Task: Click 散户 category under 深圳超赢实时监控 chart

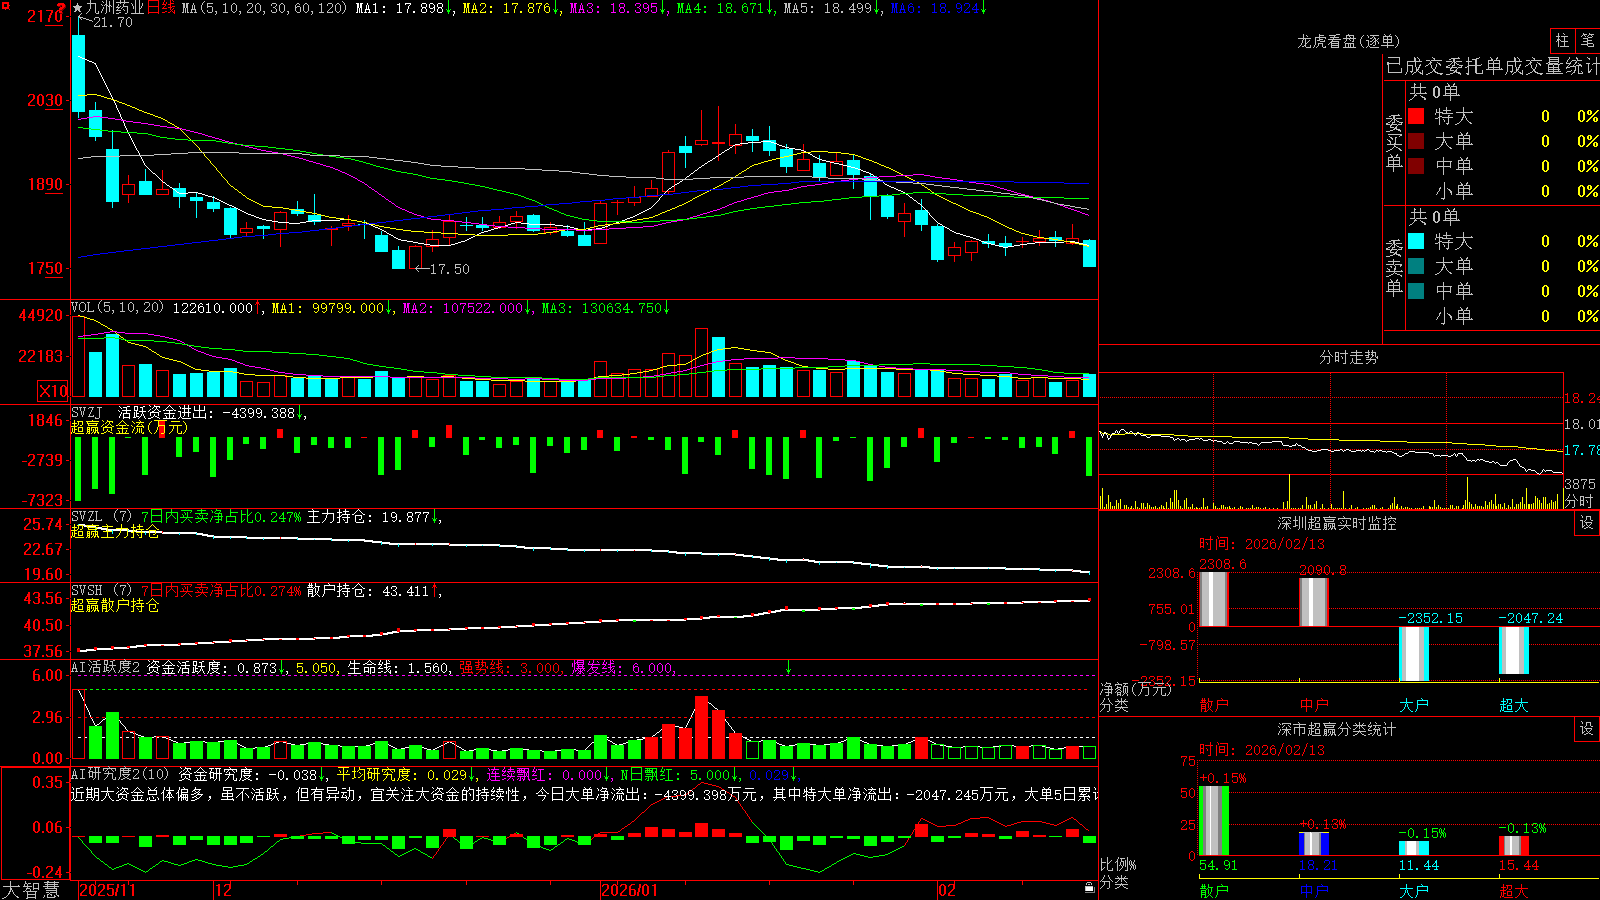Action: coord(1214,705)
